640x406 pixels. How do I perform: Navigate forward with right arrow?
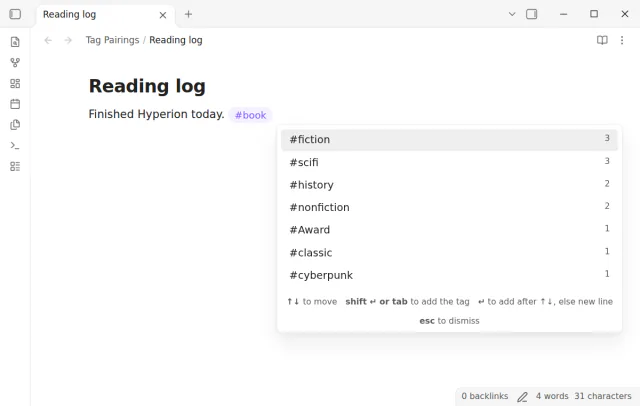point(68,40)
